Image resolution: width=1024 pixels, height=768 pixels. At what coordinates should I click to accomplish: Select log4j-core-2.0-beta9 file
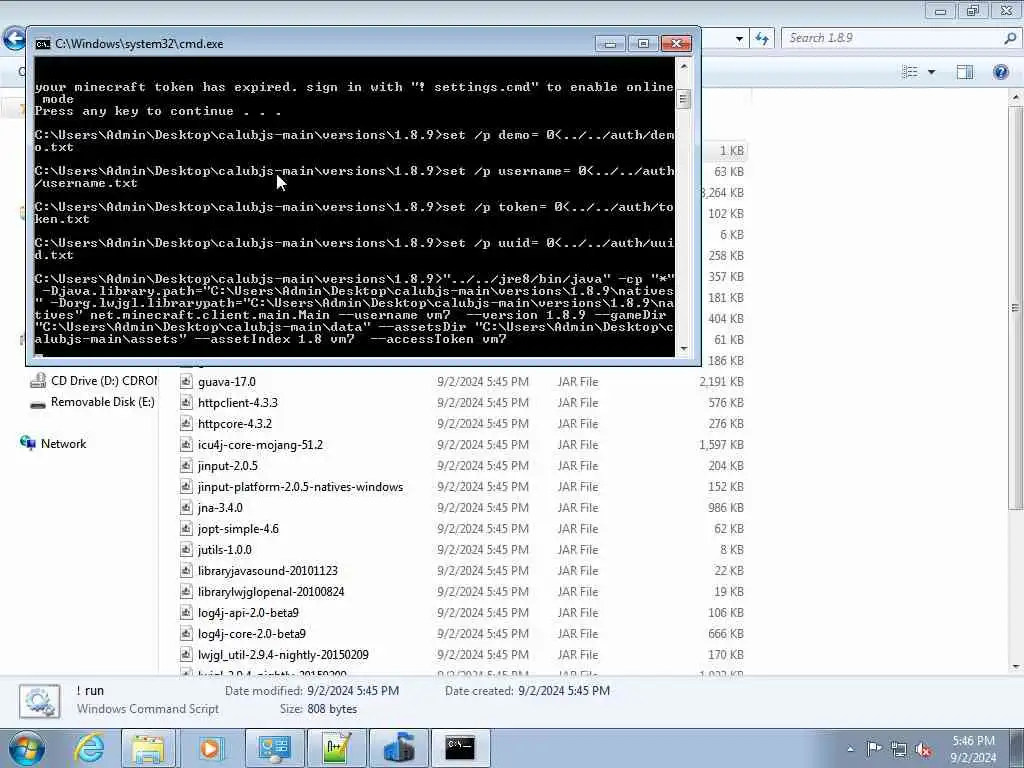tap(251, 633)
